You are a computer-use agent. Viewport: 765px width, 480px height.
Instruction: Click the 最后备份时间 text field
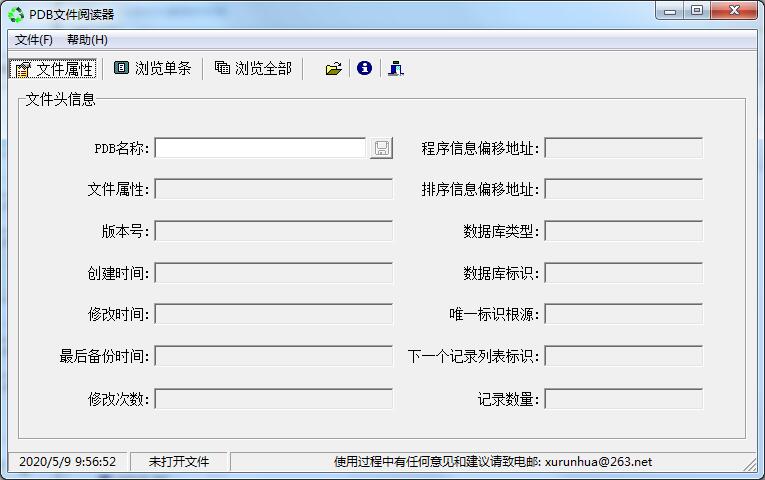[273, 356]
